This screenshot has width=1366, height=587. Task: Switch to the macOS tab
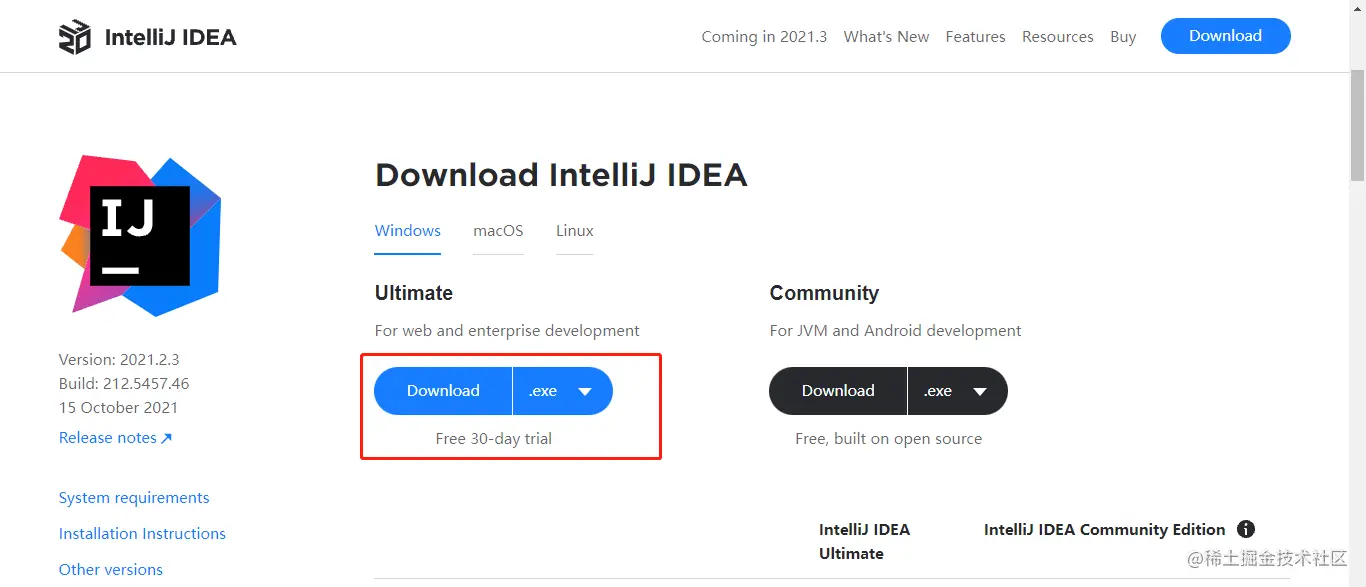point(498,231)
